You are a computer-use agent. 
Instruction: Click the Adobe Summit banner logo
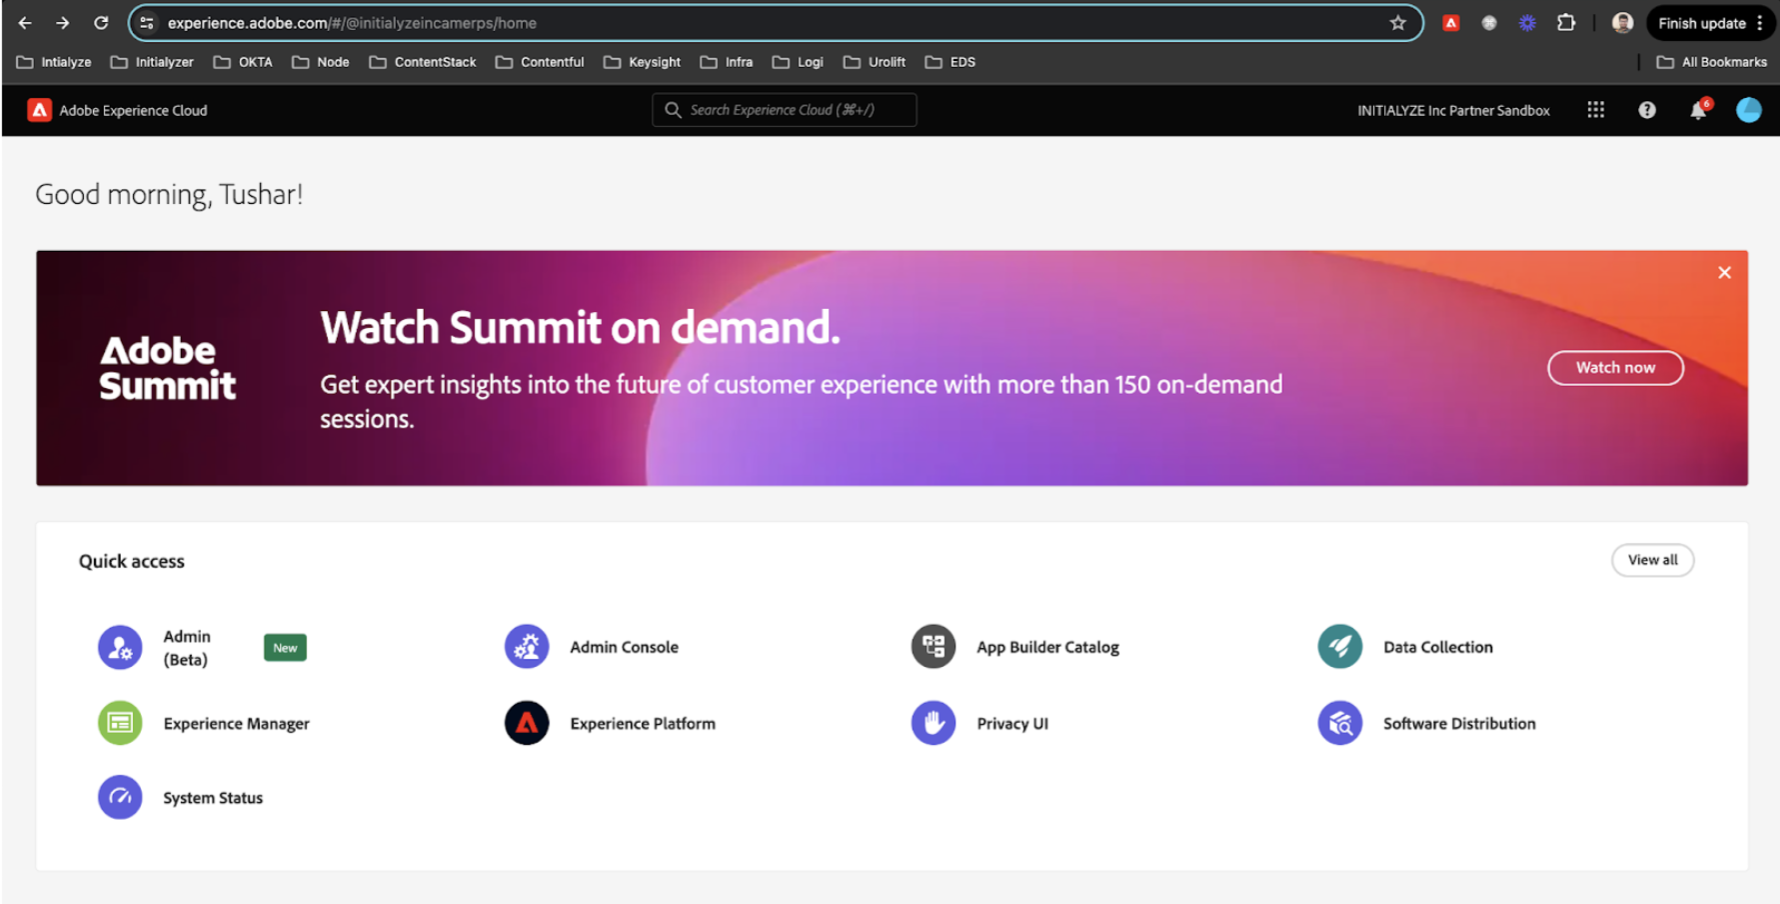(167, 368)
